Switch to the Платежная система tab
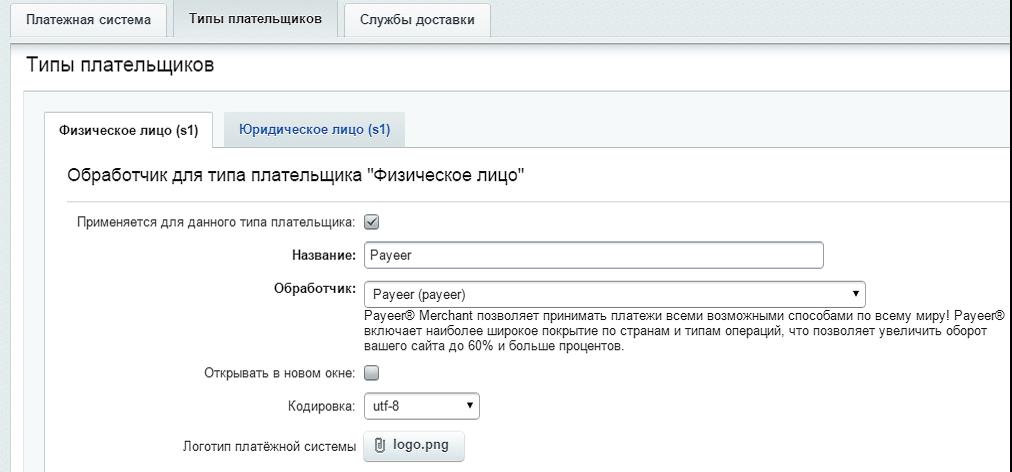 coord(88,20)
